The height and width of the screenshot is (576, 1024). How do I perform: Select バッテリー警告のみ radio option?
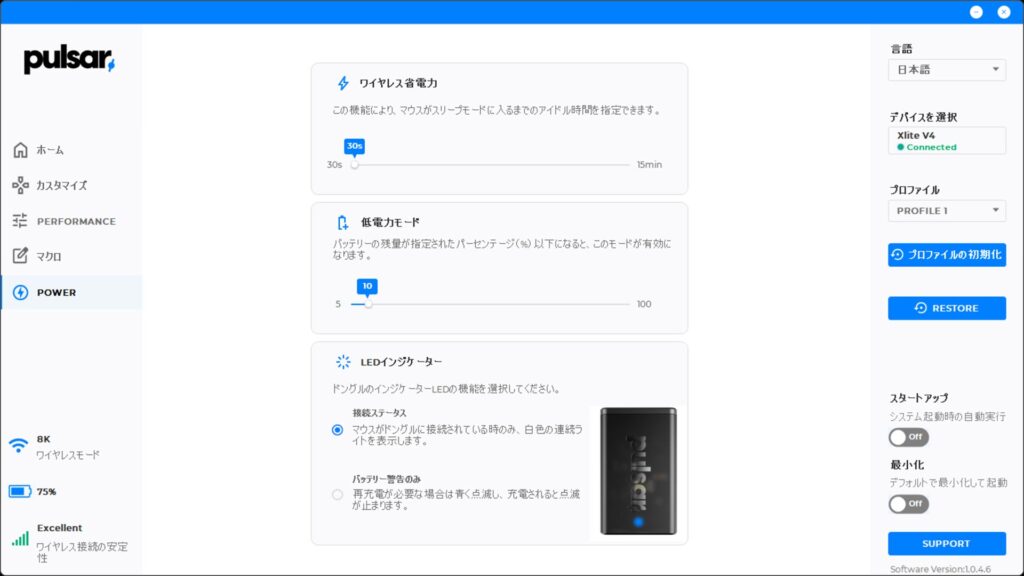(x=337, y=494)
